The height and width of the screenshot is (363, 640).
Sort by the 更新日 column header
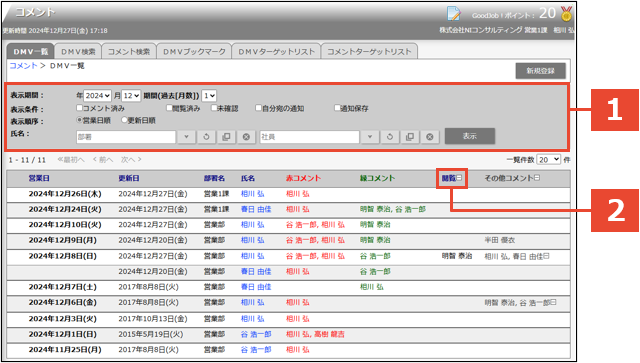(x=129, y=178)
